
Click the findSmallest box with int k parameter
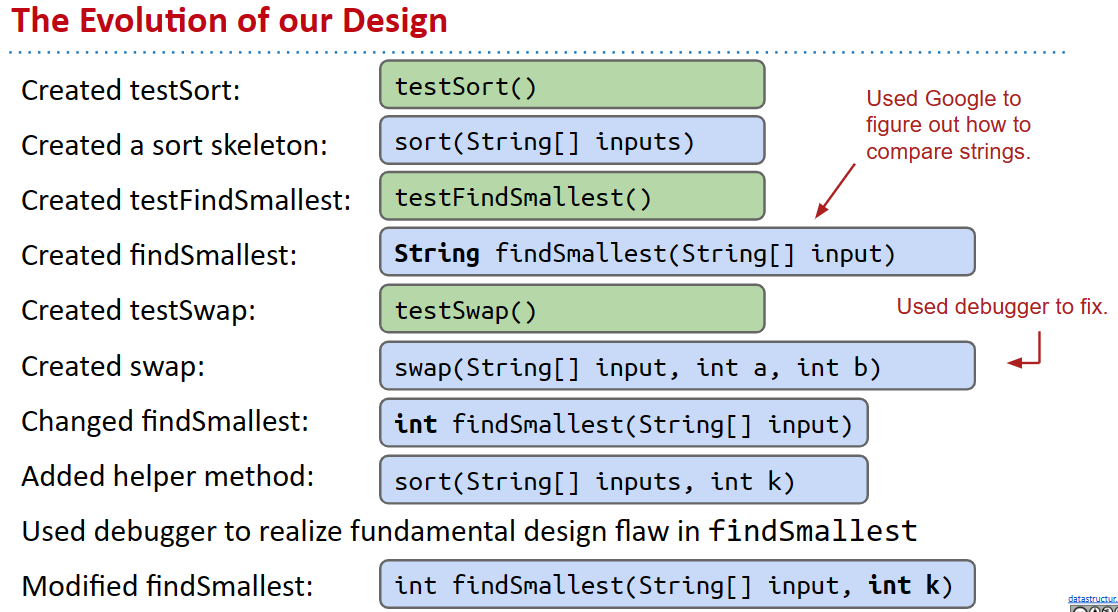pos(676,584)
